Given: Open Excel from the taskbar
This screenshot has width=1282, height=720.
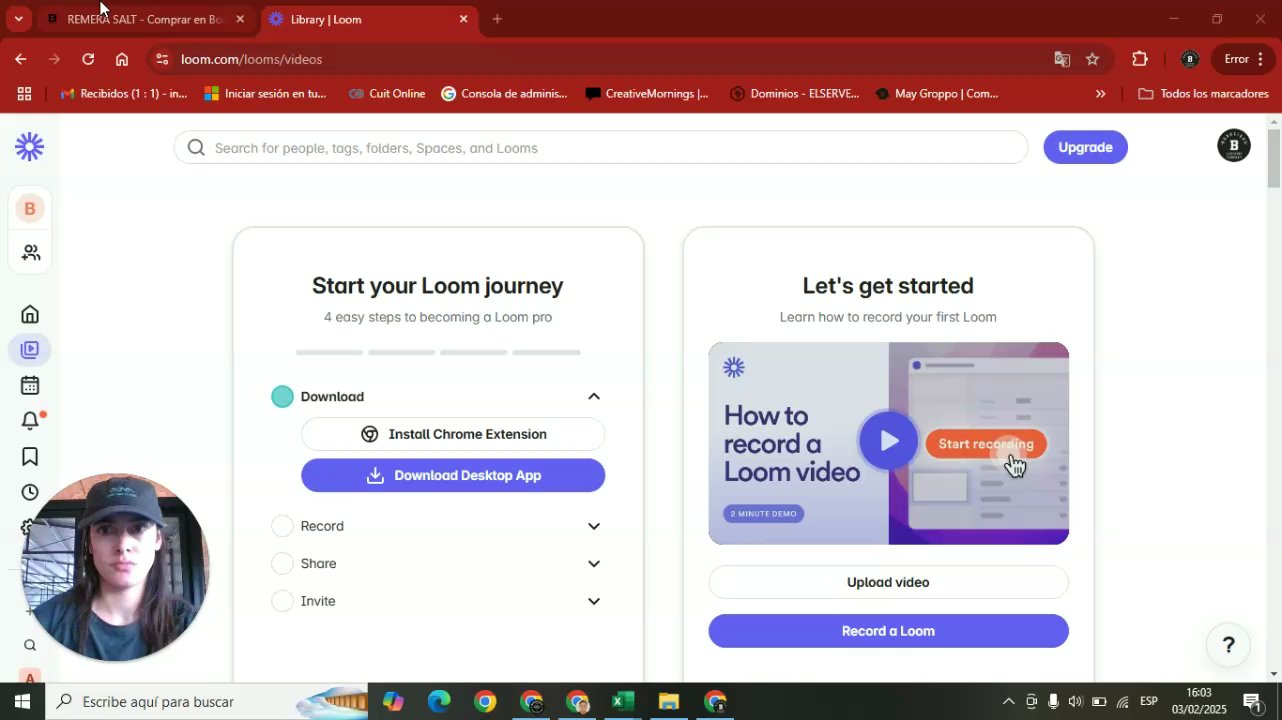Looking at the screenshot, I should pyautogui.click(x=623, y=701).
